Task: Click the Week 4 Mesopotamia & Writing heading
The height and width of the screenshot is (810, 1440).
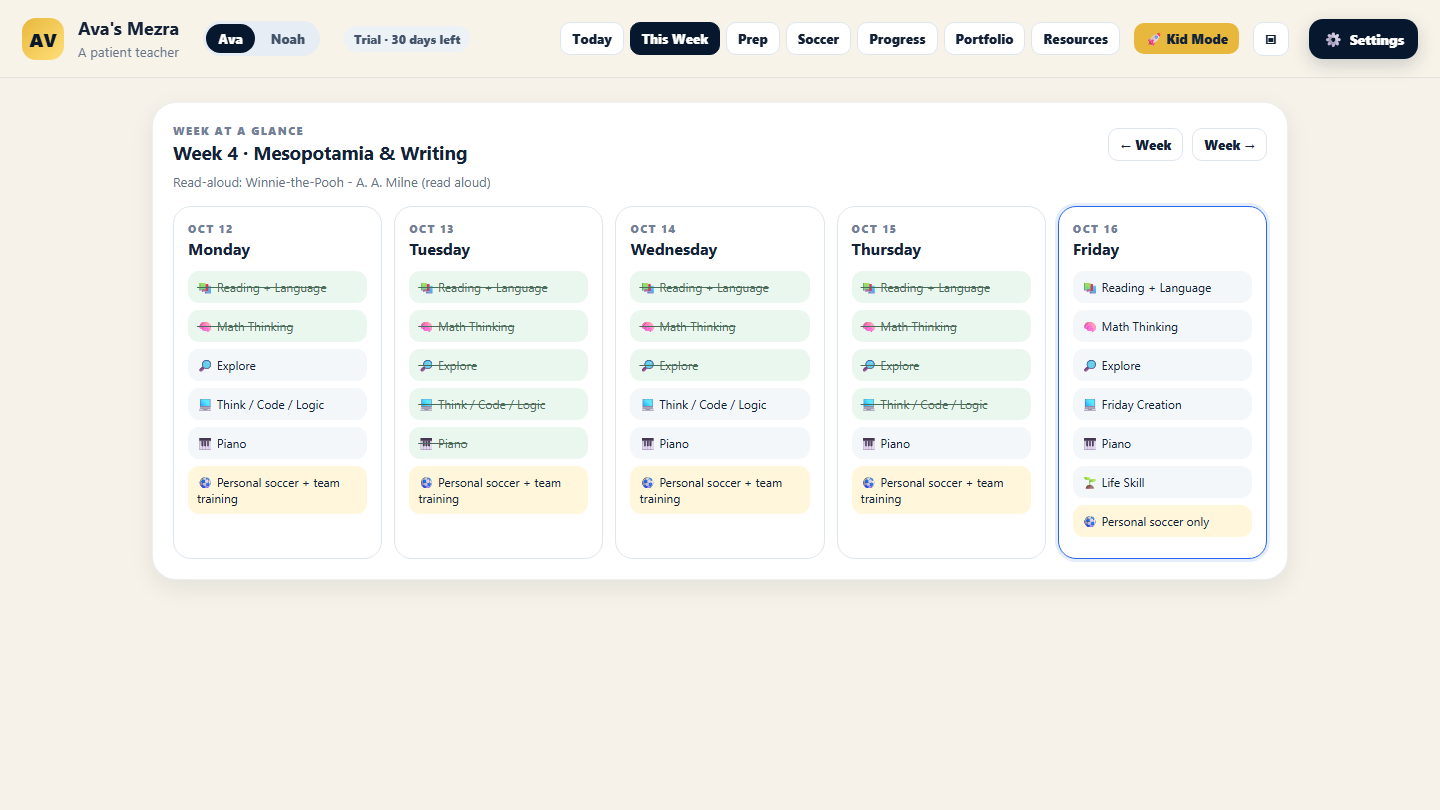Action: pos(320,154)
